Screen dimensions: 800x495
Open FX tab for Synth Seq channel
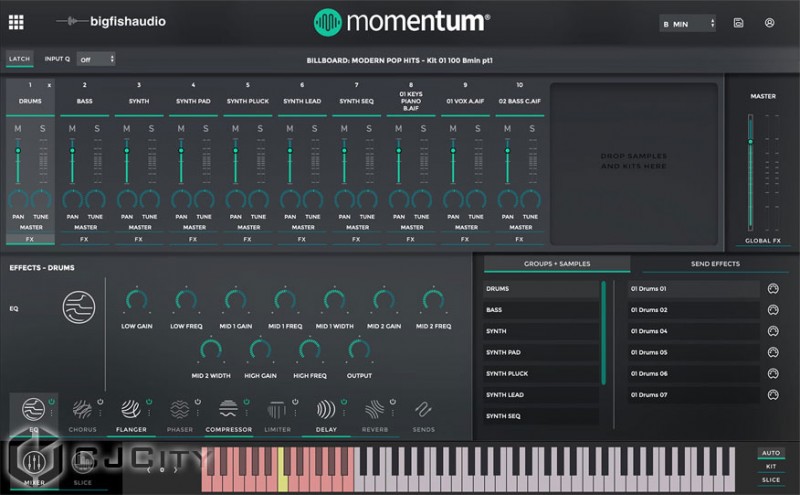point(356,239)
